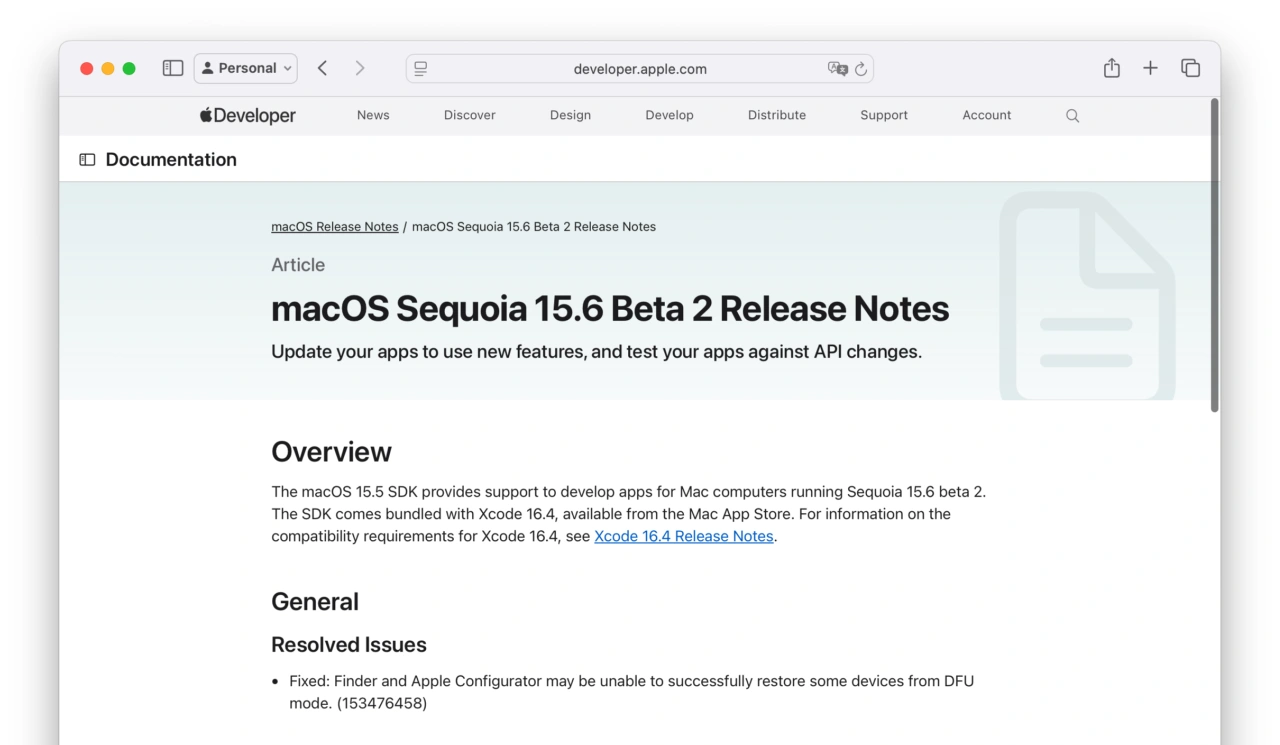
Task: Follow the macOS Release Notes breadcrumb link
Action: 334,227
